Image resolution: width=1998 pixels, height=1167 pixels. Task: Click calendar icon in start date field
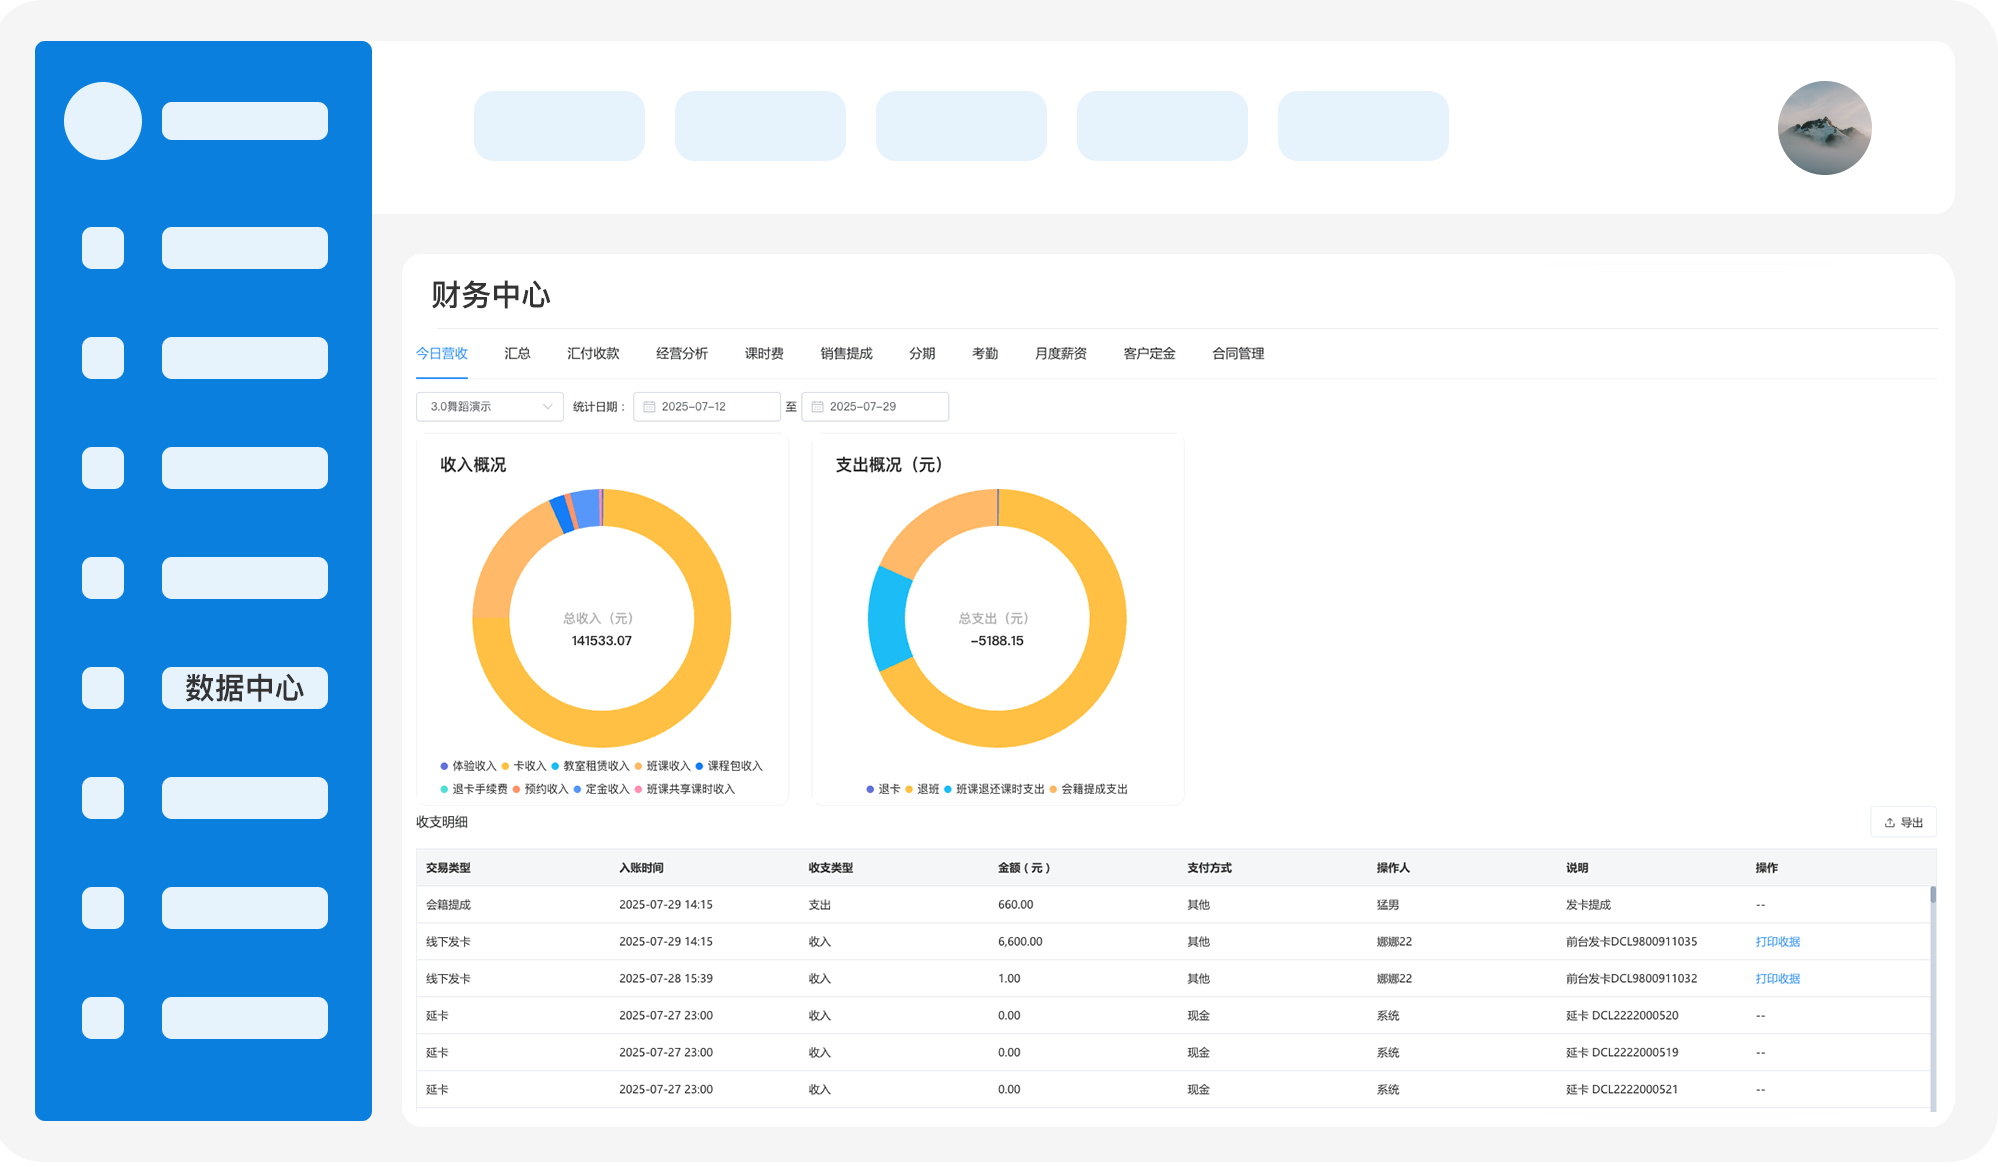649,407
